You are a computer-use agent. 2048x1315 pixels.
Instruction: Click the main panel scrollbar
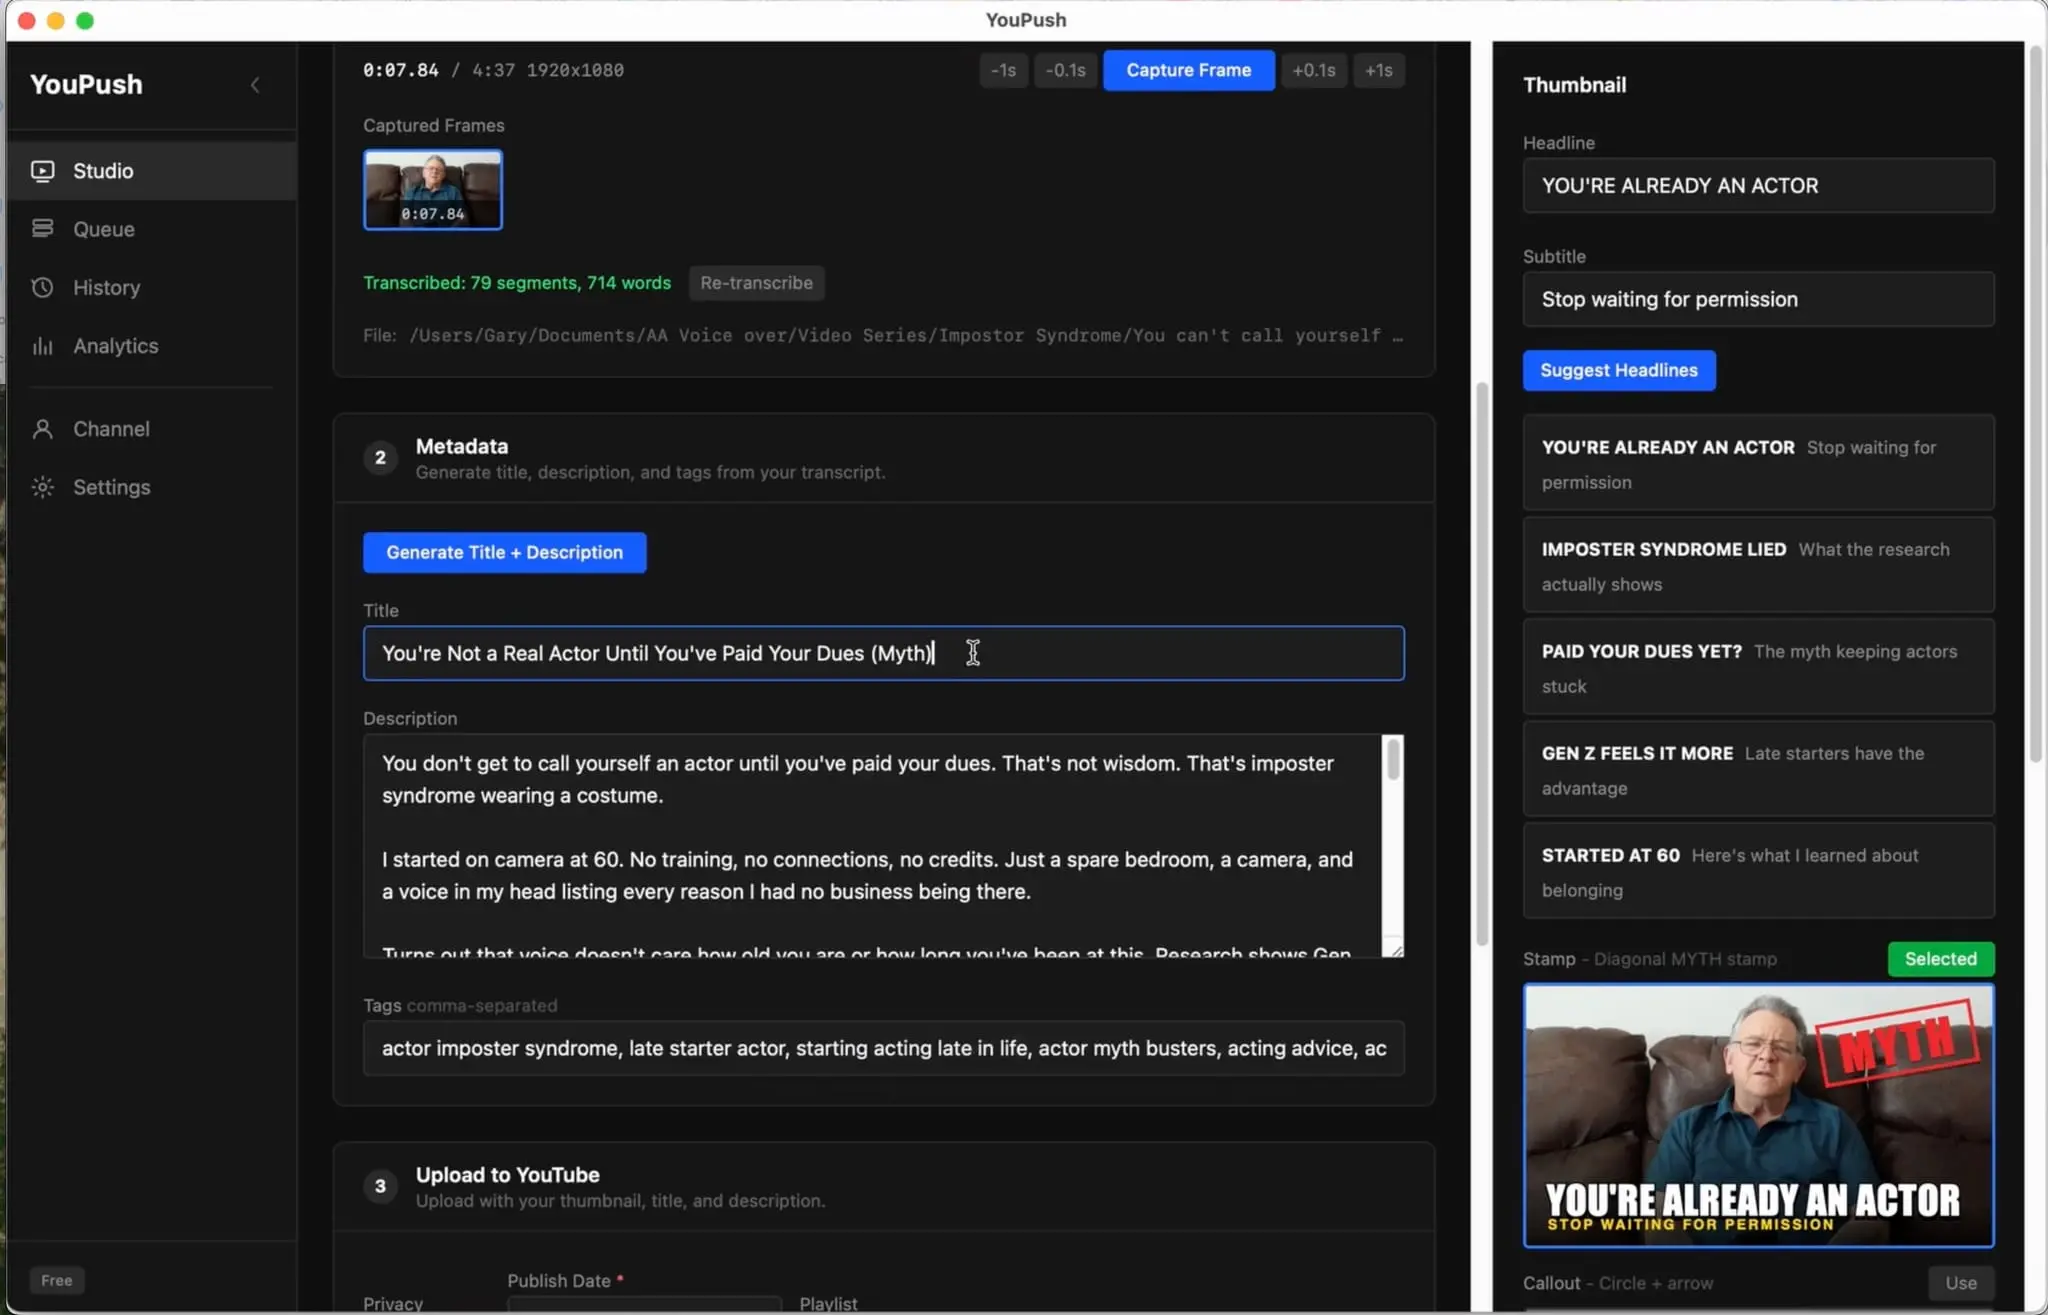[1482, 664]
